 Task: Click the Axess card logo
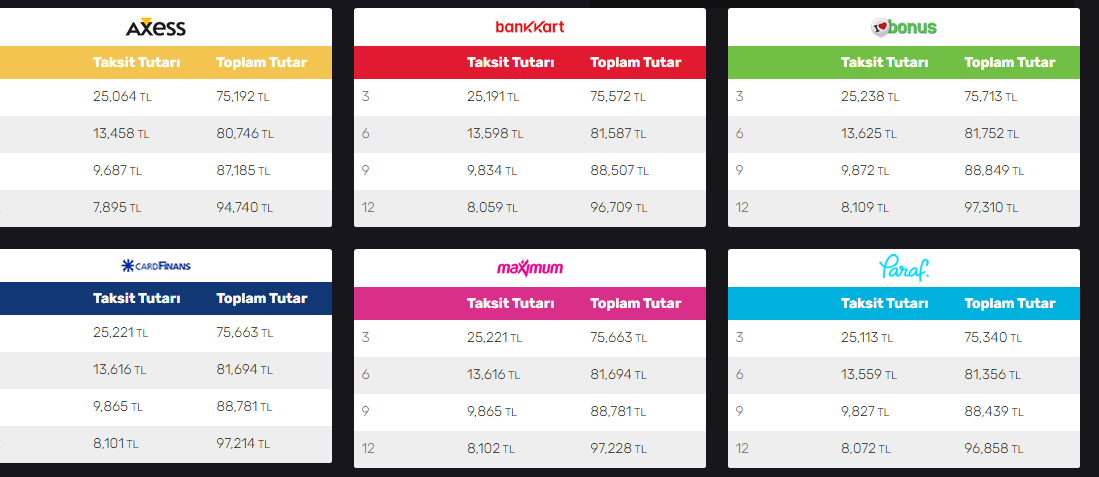coord(156,27)
